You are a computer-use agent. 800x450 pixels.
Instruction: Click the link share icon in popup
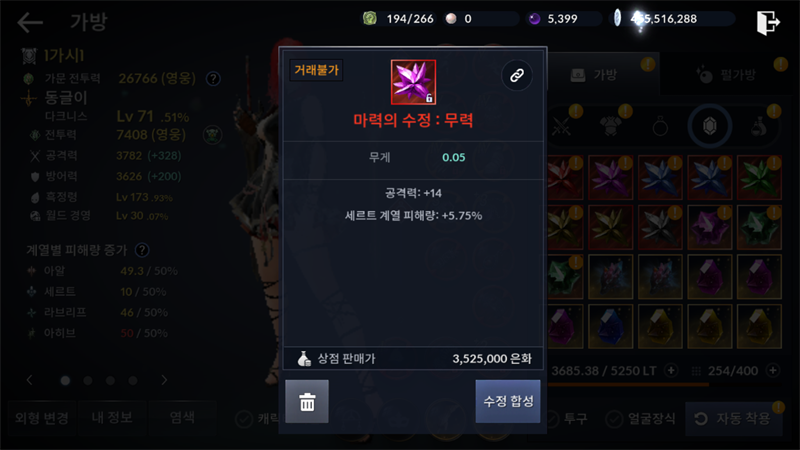(x=517, y=76)
